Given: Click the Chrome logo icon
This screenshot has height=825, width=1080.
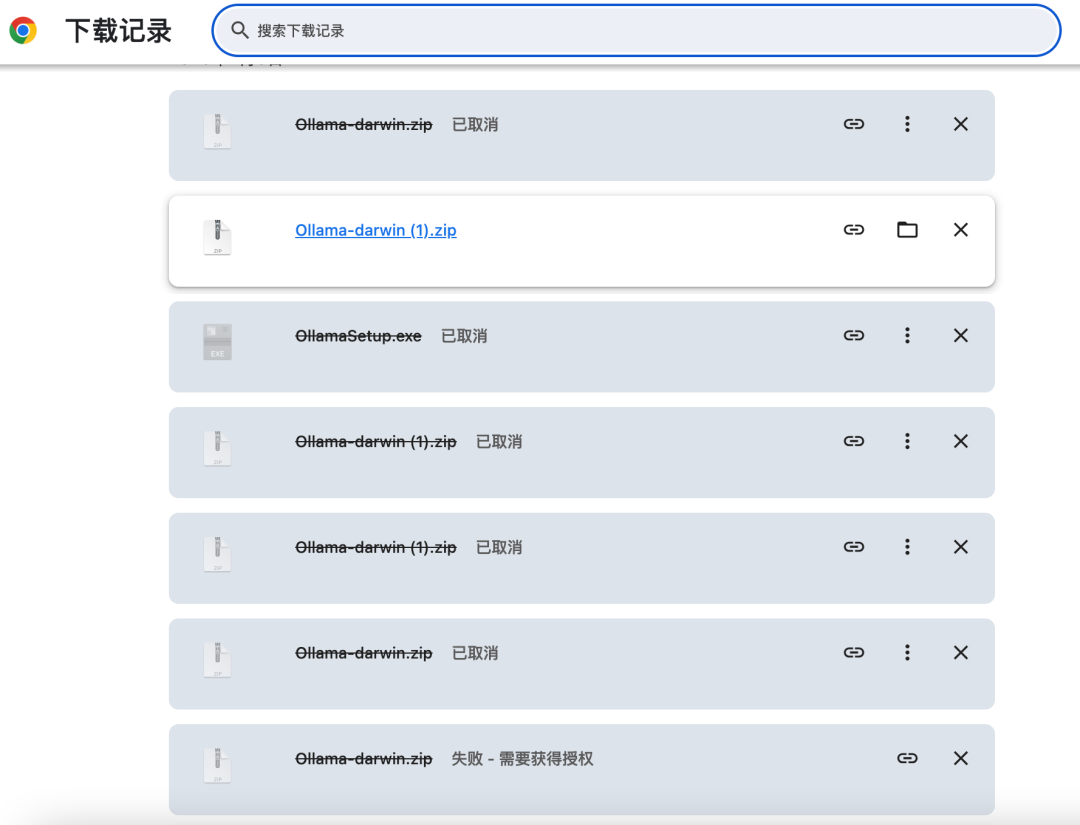Looking at the screenshot, I should pyautogui.click(x=23, y=30).
